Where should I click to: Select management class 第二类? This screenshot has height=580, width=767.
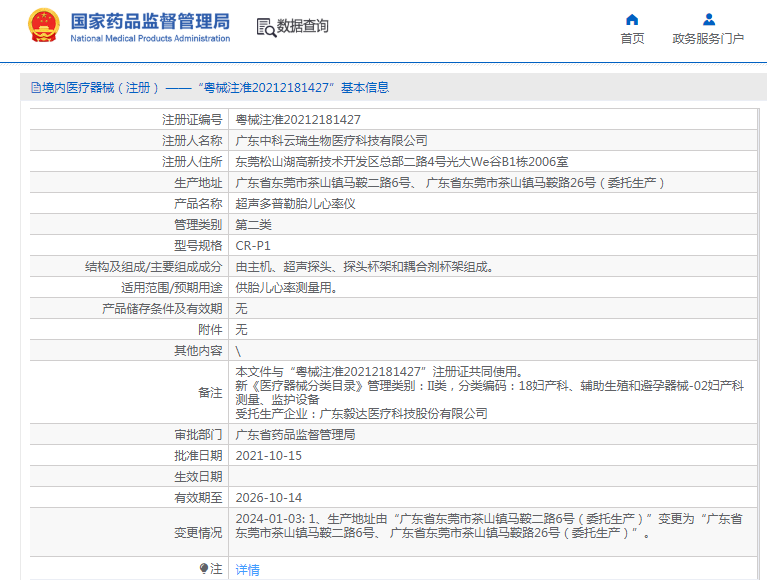coord(253,225)
